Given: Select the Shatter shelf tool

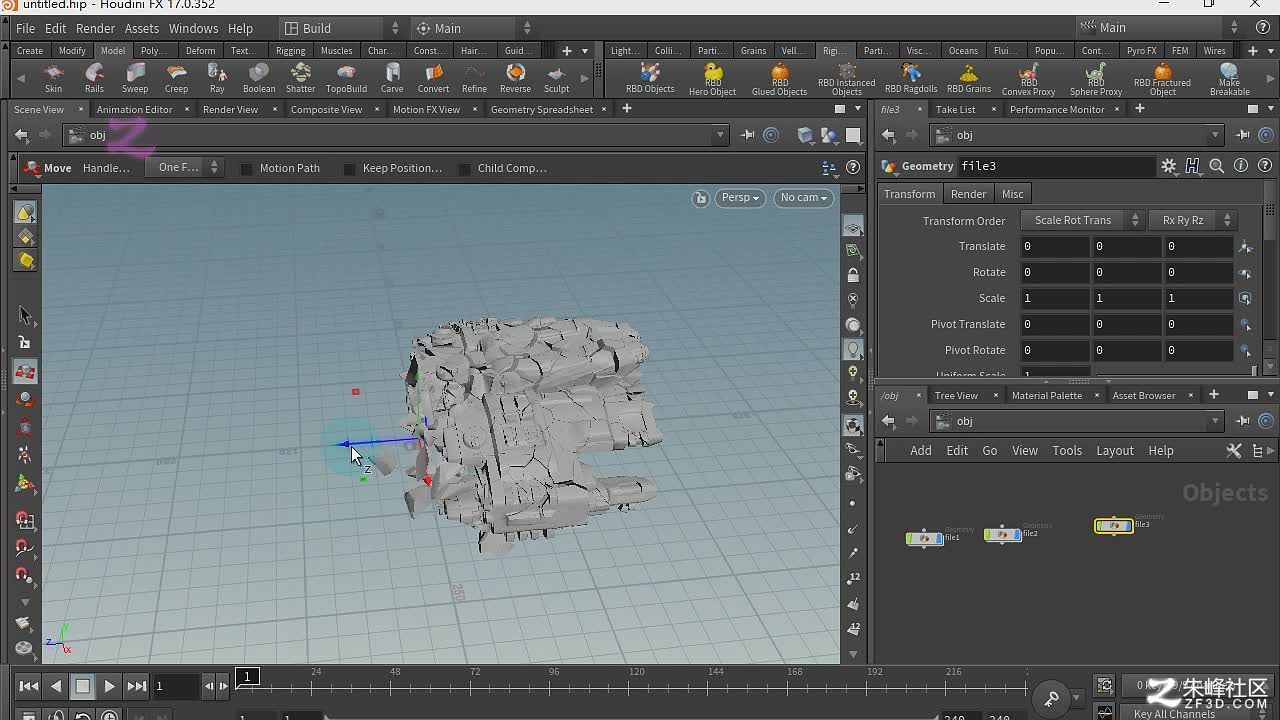Looking at the screenshot, I should coord(301,78).
